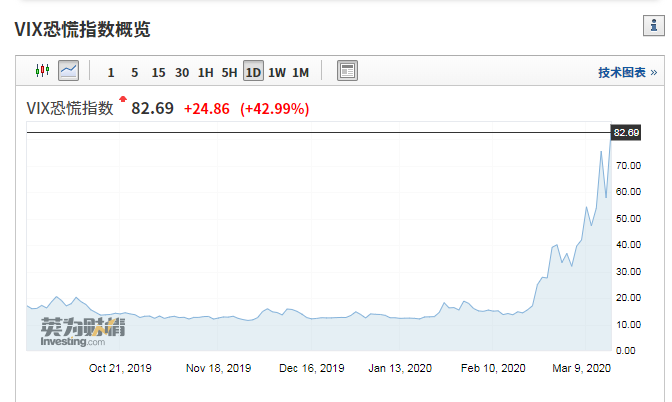Select the active 1D timeframe
This screenshot has width=672, height=402.
(x=253, y=71)
